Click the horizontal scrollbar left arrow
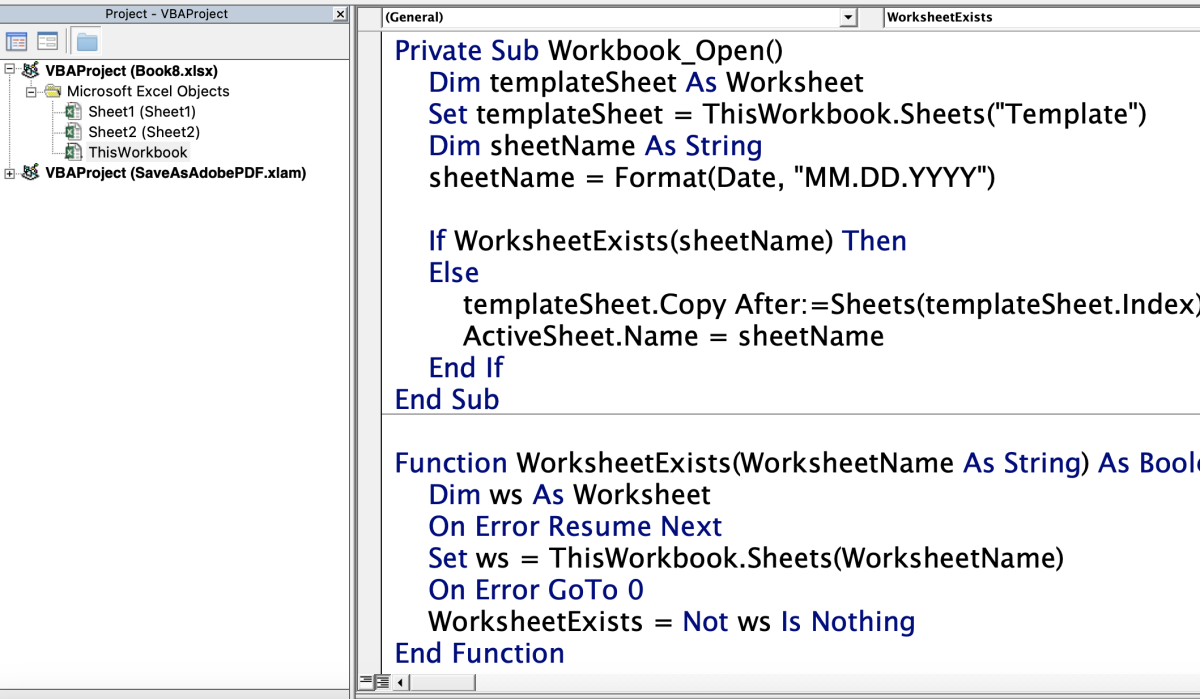The height and width of the screenshot is (699, 1200). [402, 683]
